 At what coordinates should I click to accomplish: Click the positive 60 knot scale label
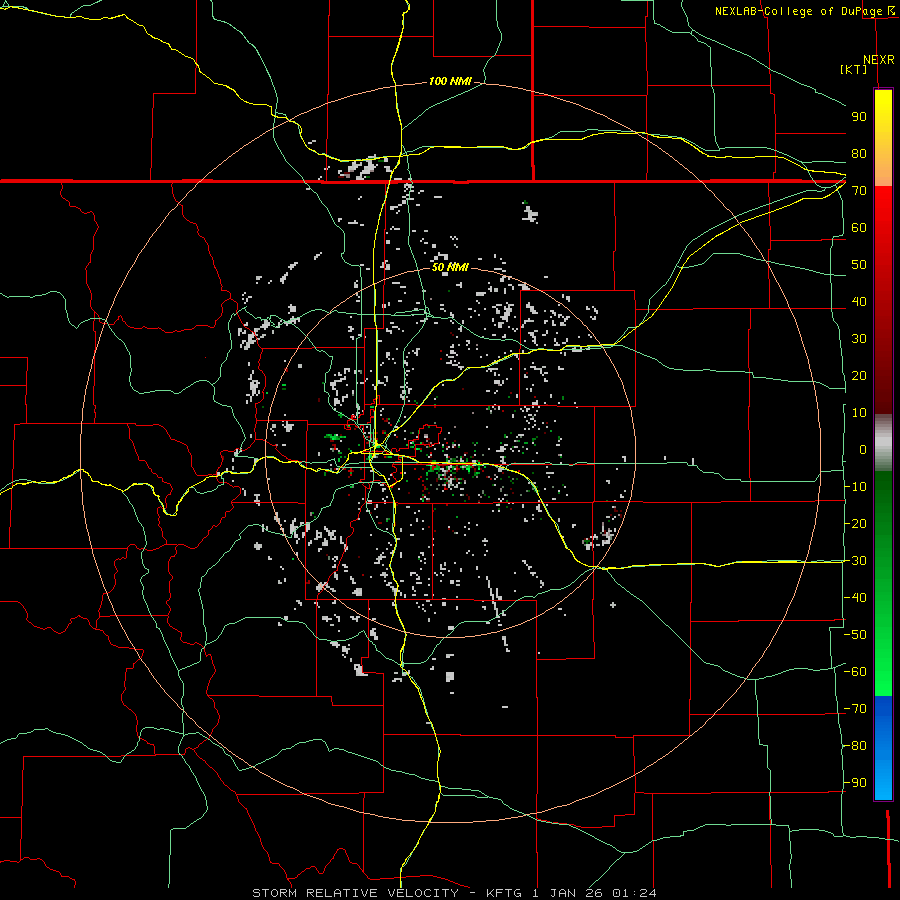click(859, 228)
